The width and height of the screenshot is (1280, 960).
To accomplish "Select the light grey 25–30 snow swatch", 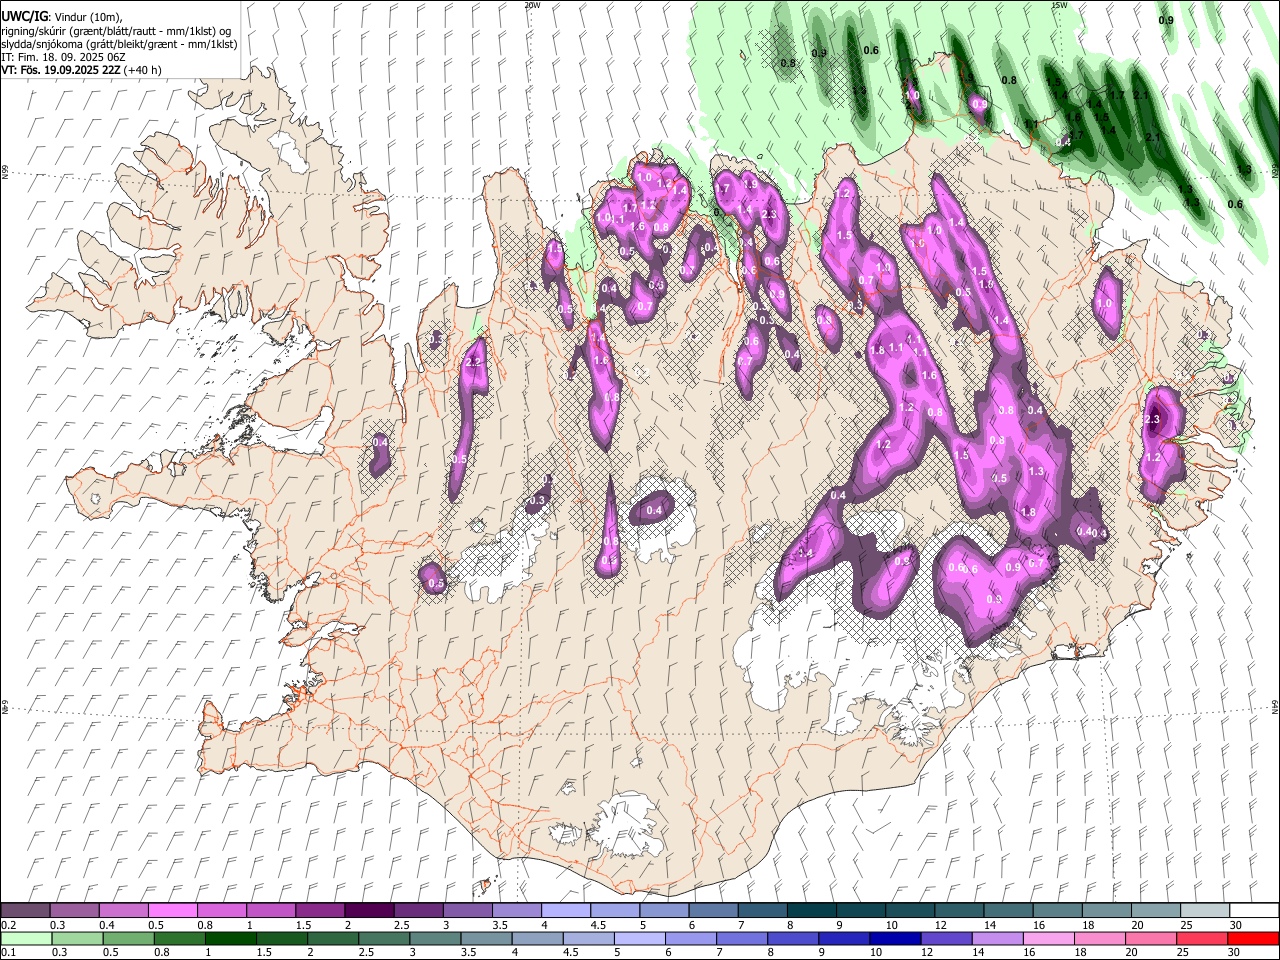I will pos(1204,910).
